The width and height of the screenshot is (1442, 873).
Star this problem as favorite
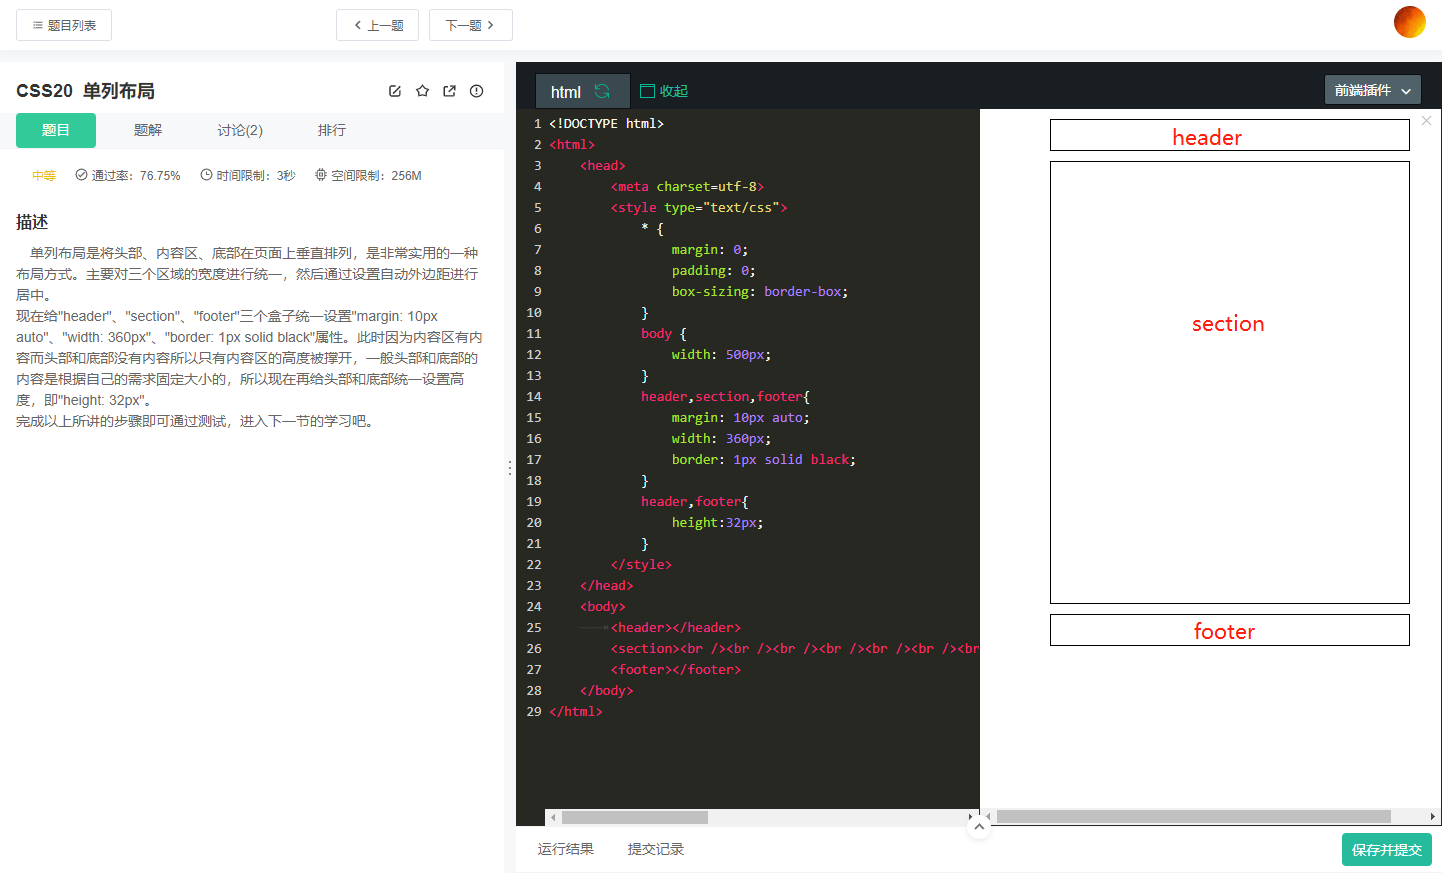[x=422, y=91]
